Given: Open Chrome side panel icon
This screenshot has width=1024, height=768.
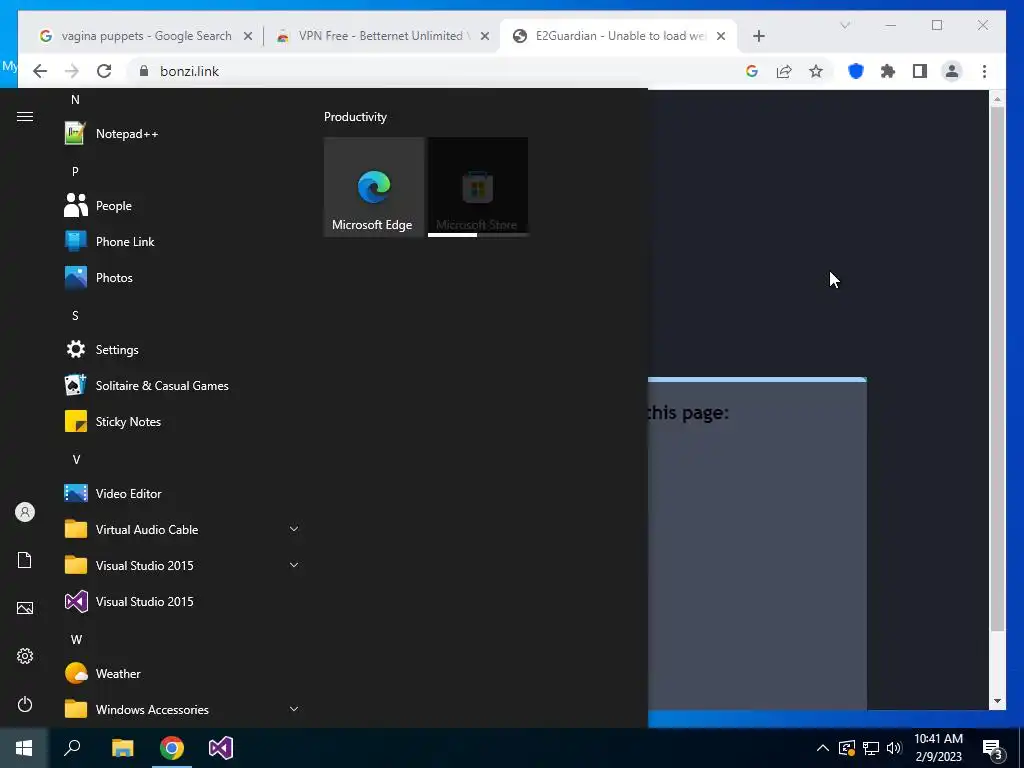Looking at the screenshot, I should [920, 71].
